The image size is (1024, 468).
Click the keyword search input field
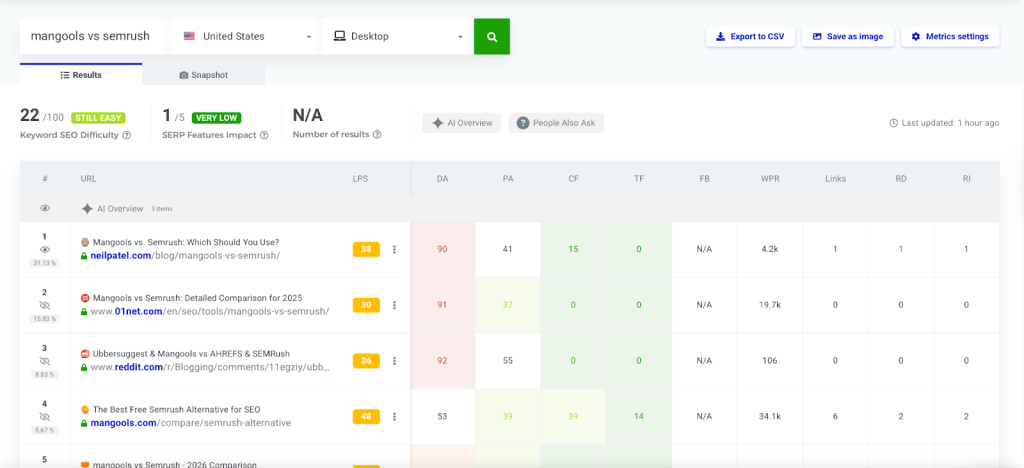click(x=93, y=36)
